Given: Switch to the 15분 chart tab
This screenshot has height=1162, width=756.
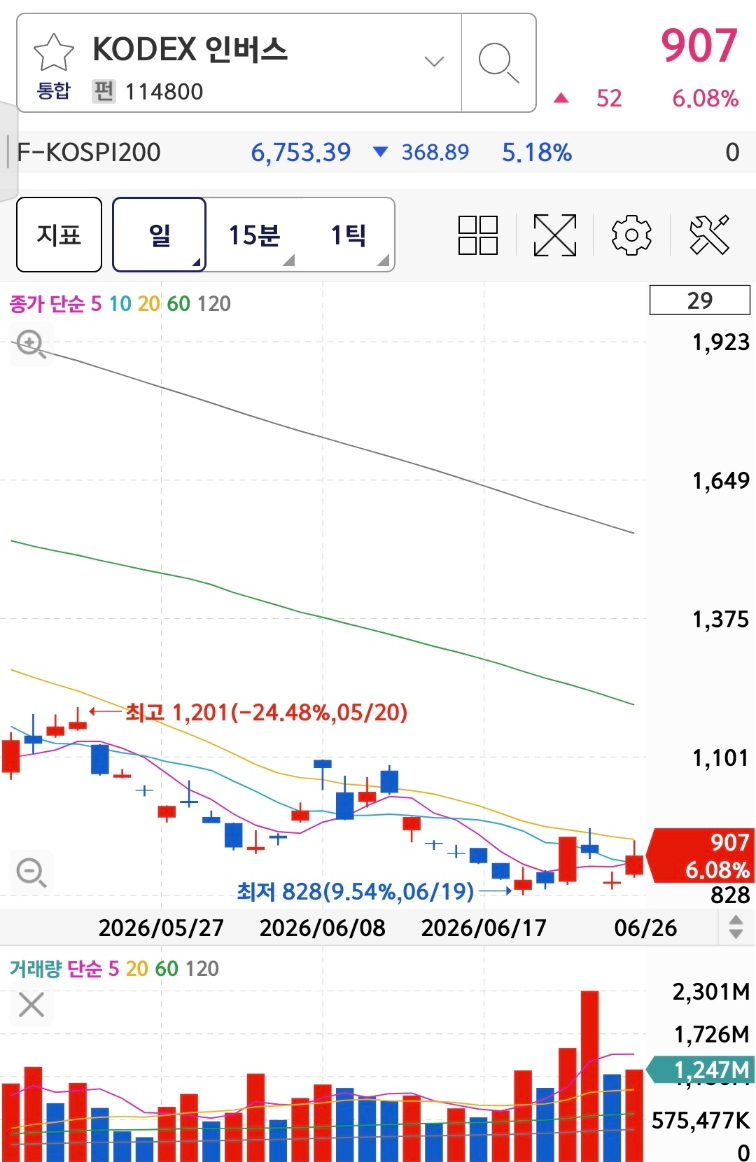Looking at the screenshot, I should tap(254, 235).
